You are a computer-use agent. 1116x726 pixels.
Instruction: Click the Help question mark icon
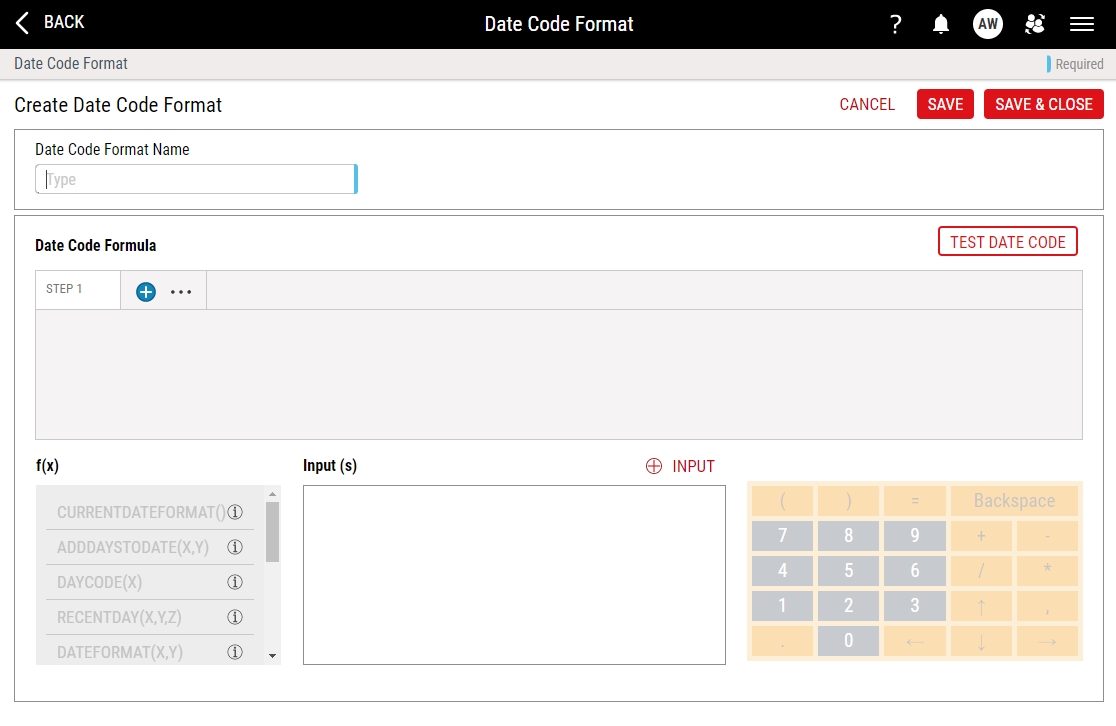pos(895,24)
